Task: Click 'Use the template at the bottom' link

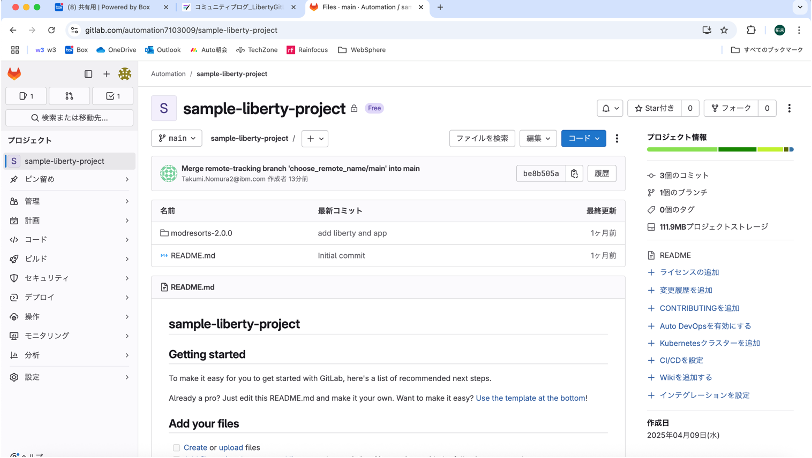Action: [531, 398]
